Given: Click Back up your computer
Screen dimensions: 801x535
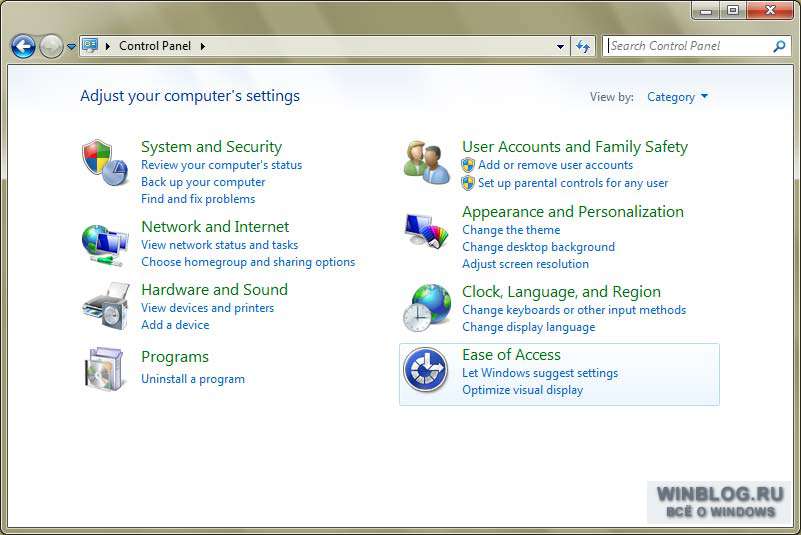Looking at the screenshot, I should click(x=203, y=182).
